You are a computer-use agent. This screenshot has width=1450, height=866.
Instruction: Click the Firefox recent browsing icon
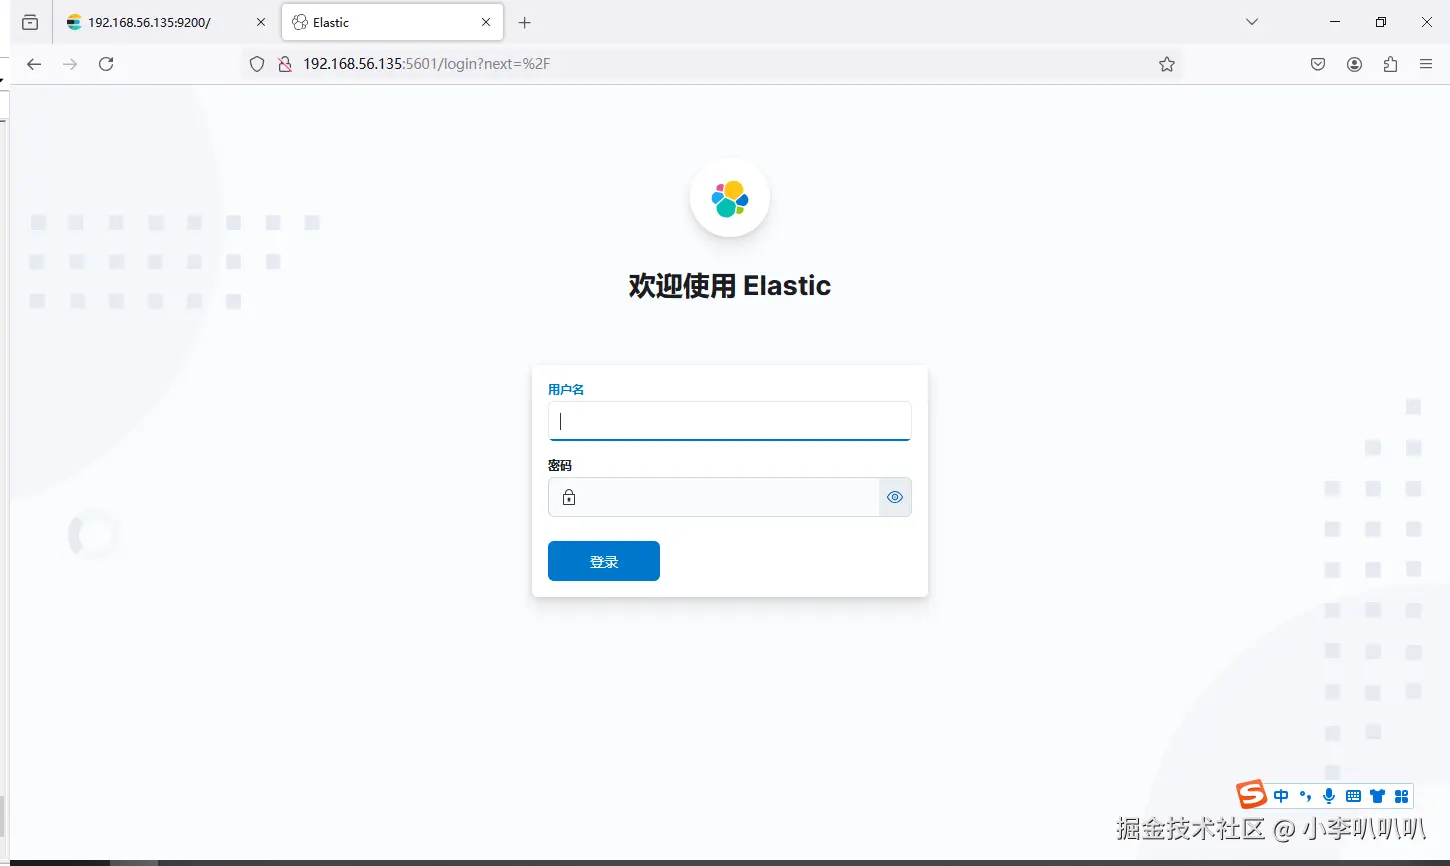pos(30,22)
